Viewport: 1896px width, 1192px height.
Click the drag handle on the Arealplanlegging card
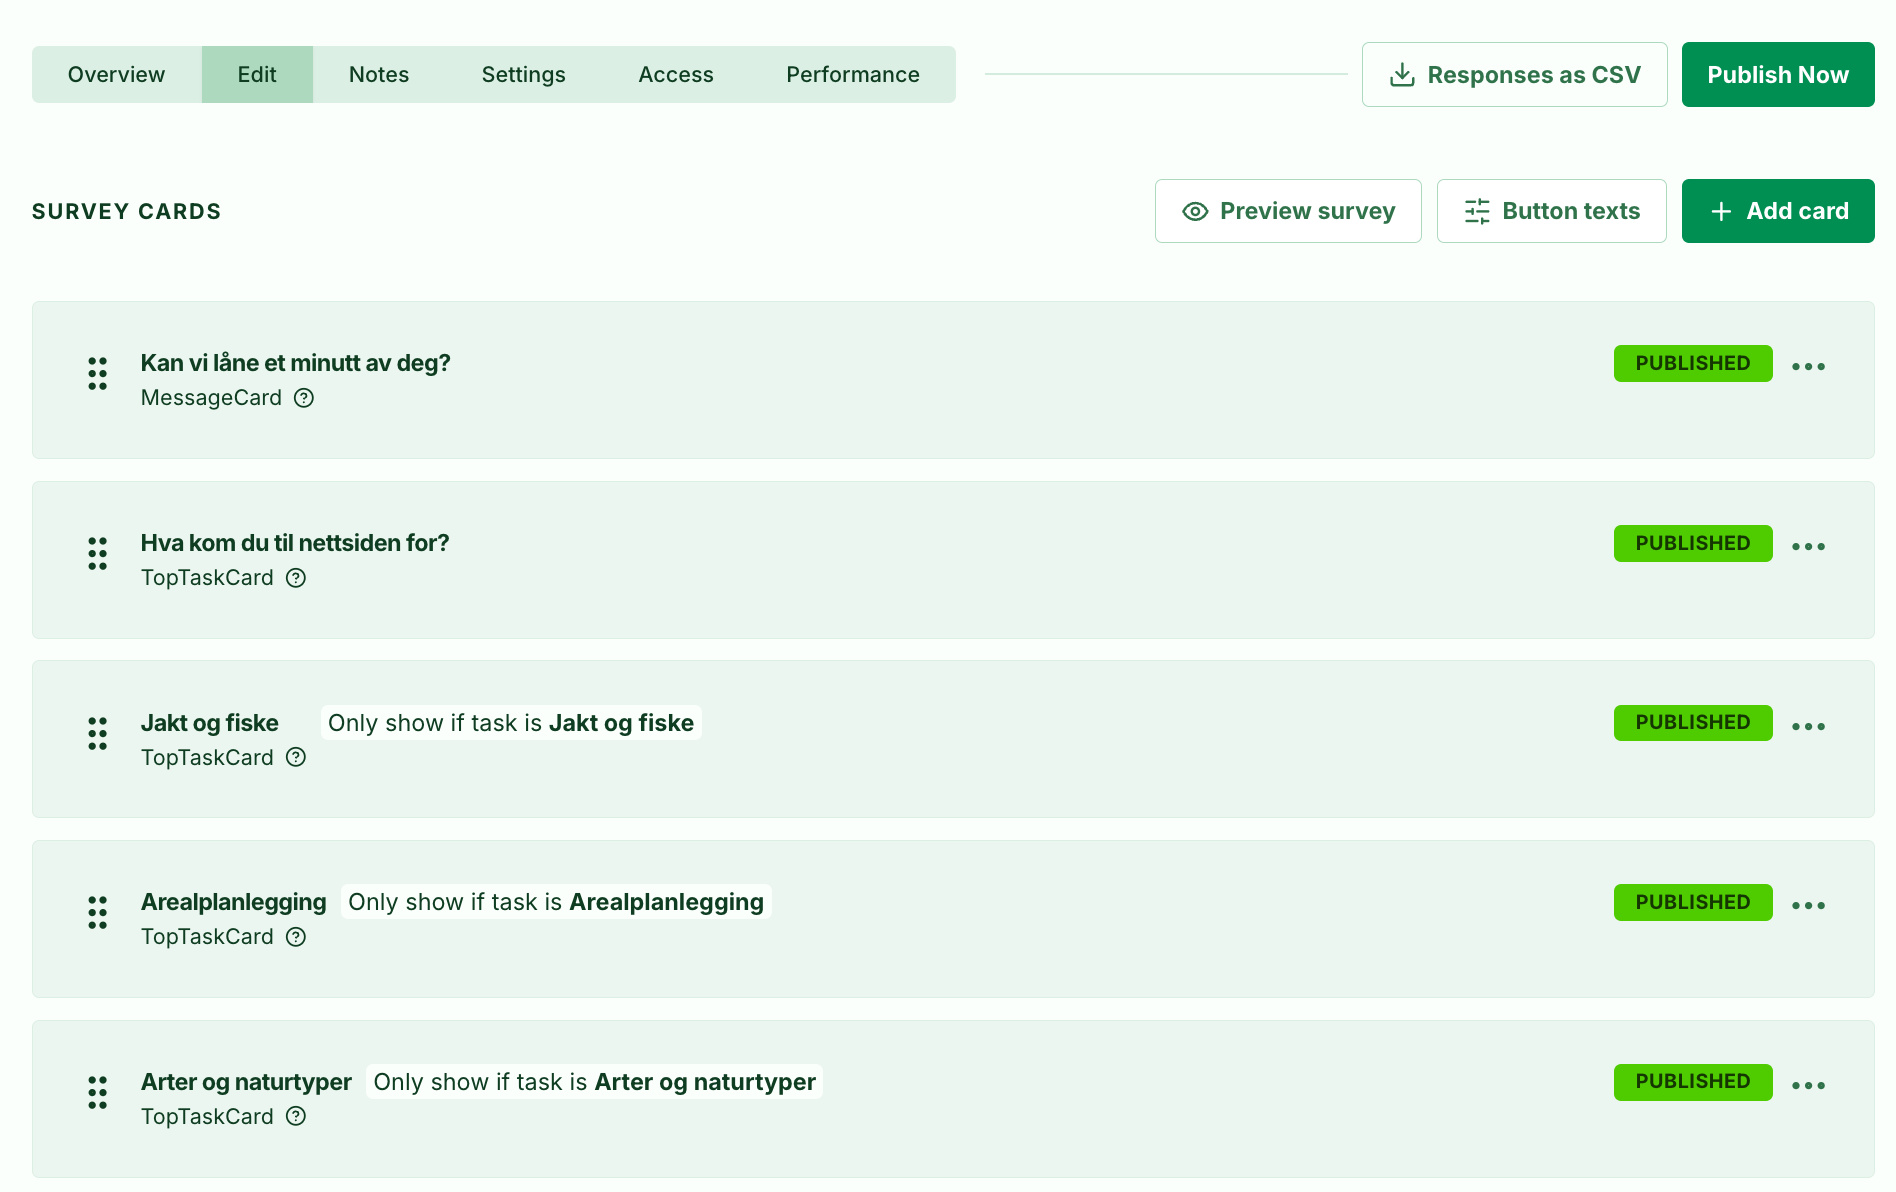[x=97, y=912]
